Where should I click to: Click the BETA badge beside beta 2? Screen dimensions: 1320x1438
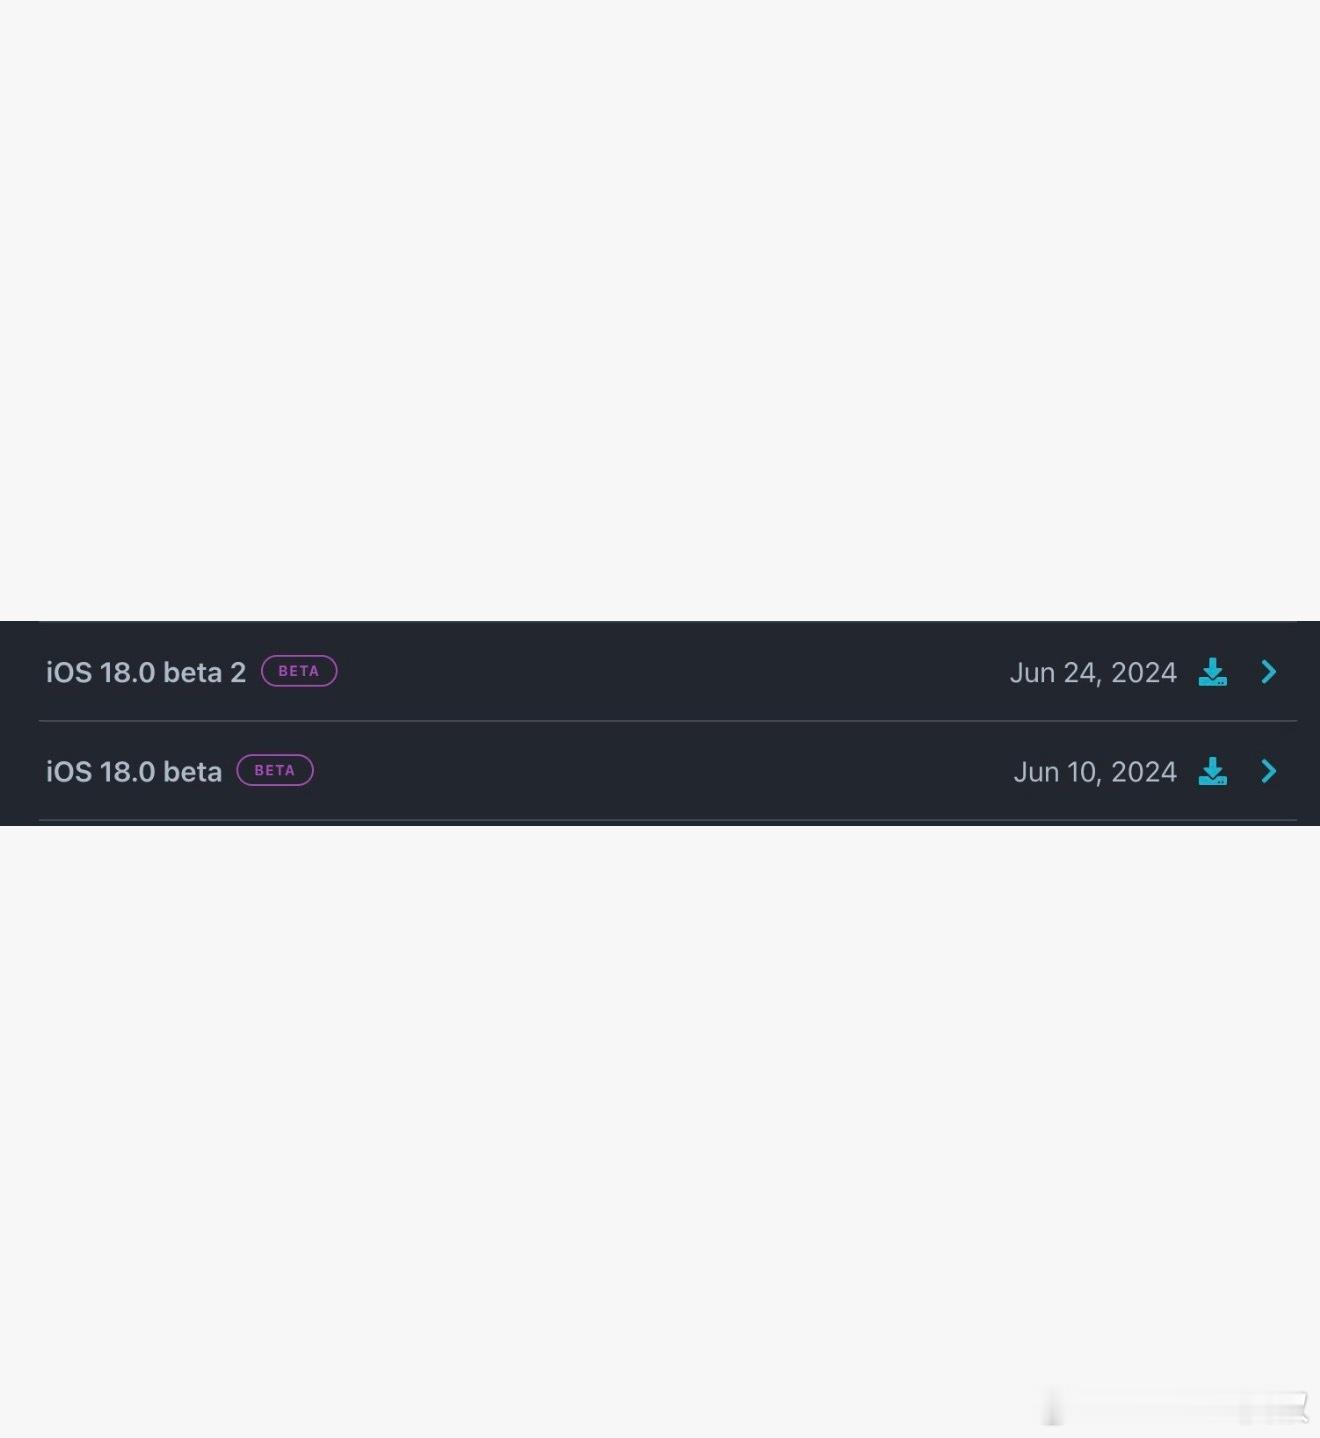[299, 671]
